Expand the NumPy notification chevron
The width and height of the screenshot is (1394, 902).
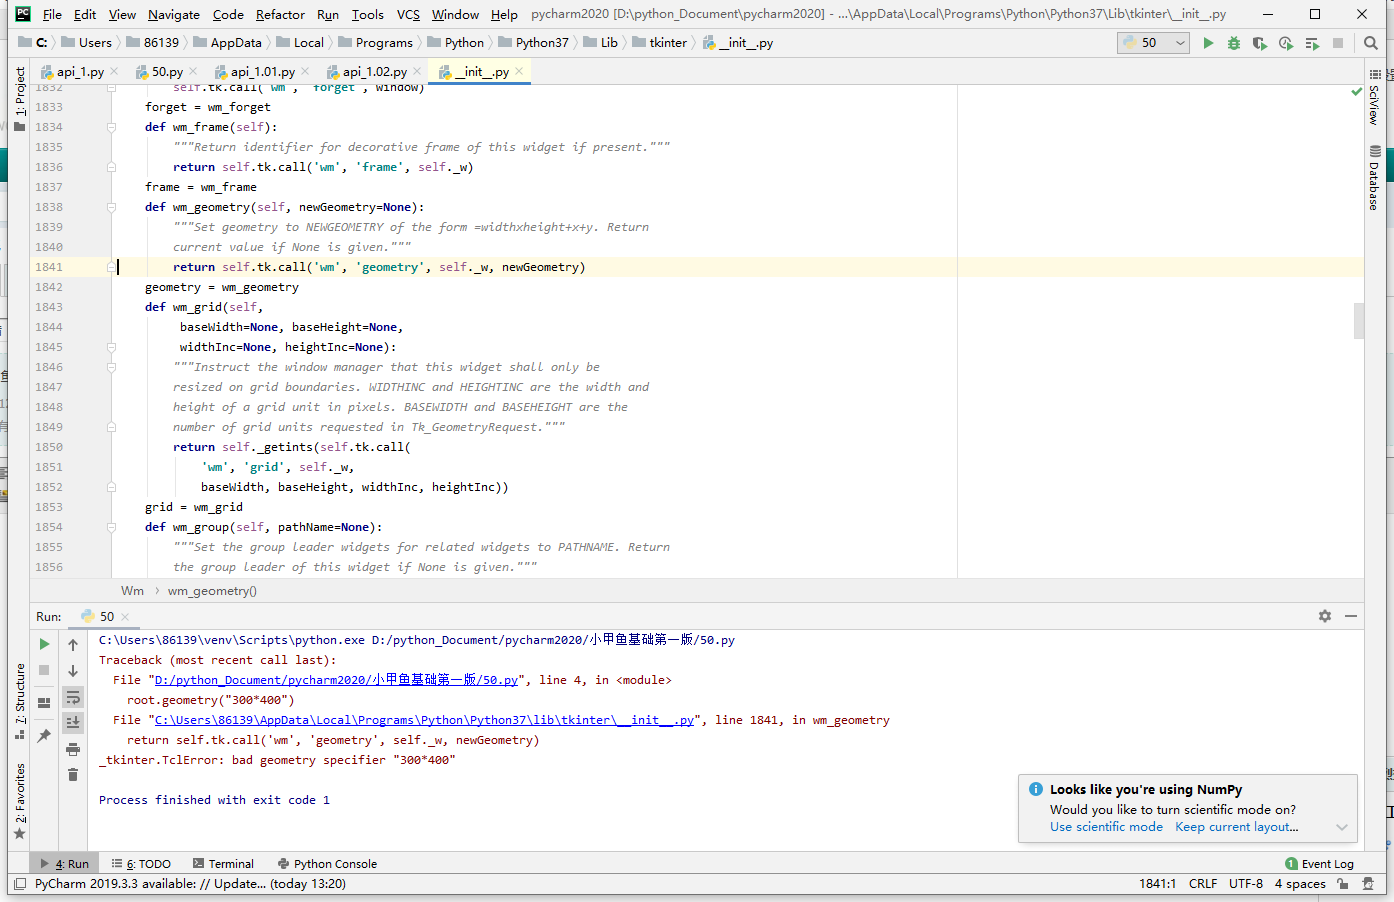1342,827
